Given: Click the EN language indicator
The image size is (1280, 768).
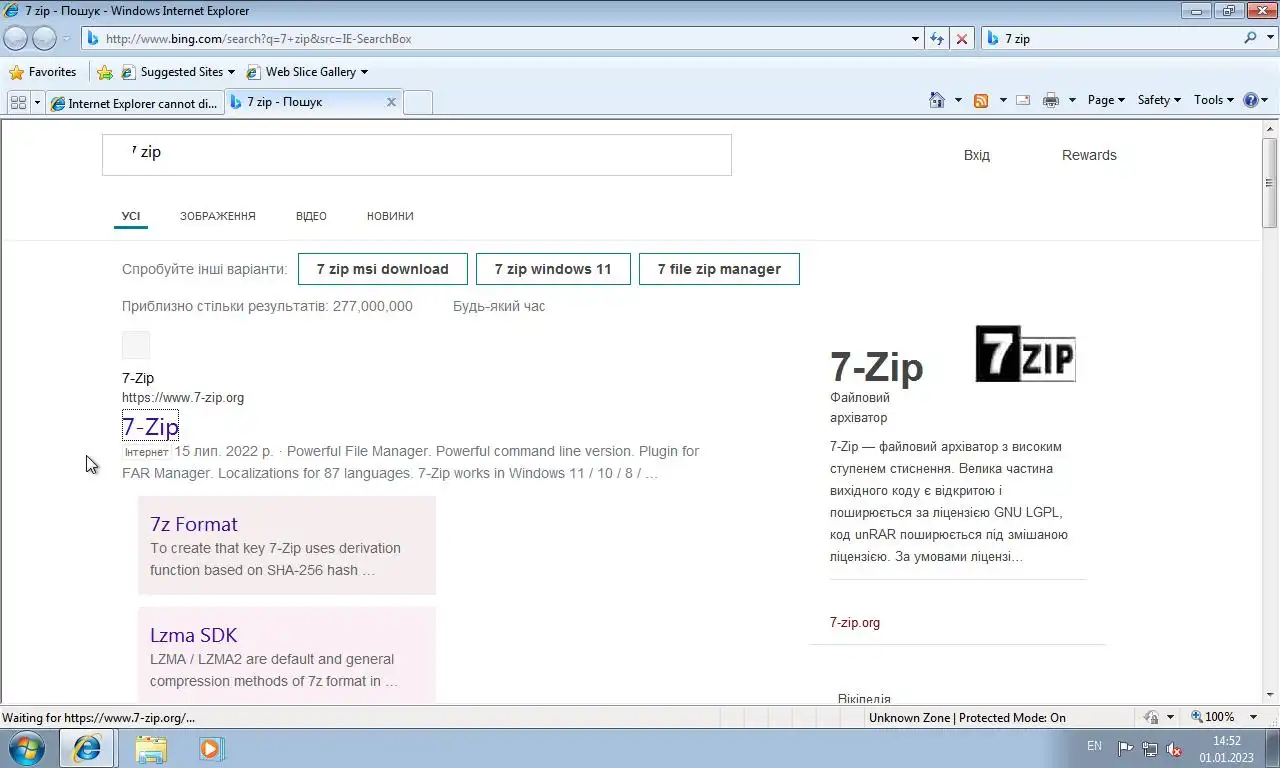Looking at the screenshot, I should (x=1094, y=746).
